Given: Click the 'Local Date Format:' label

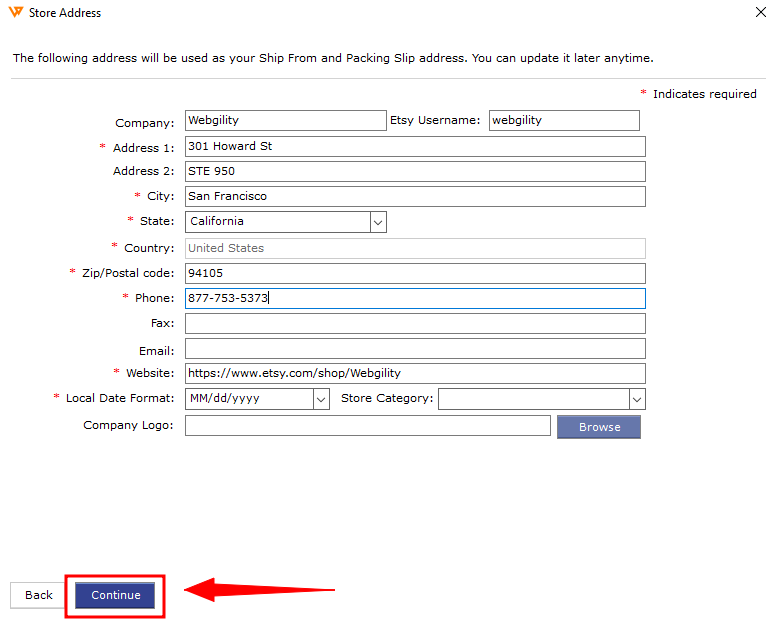Looking at the screenshot, I should (120, 398).
